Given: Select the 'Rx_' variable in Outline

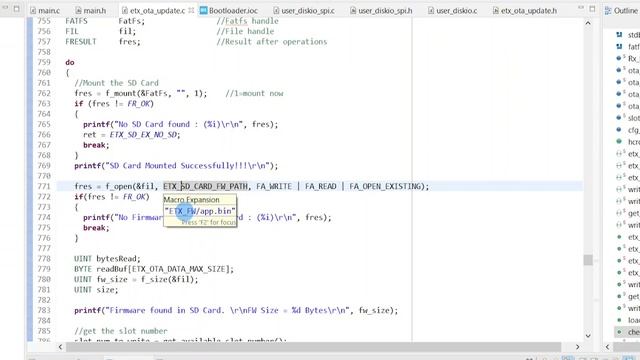Looking at the screenshot, I should [628, 58].
